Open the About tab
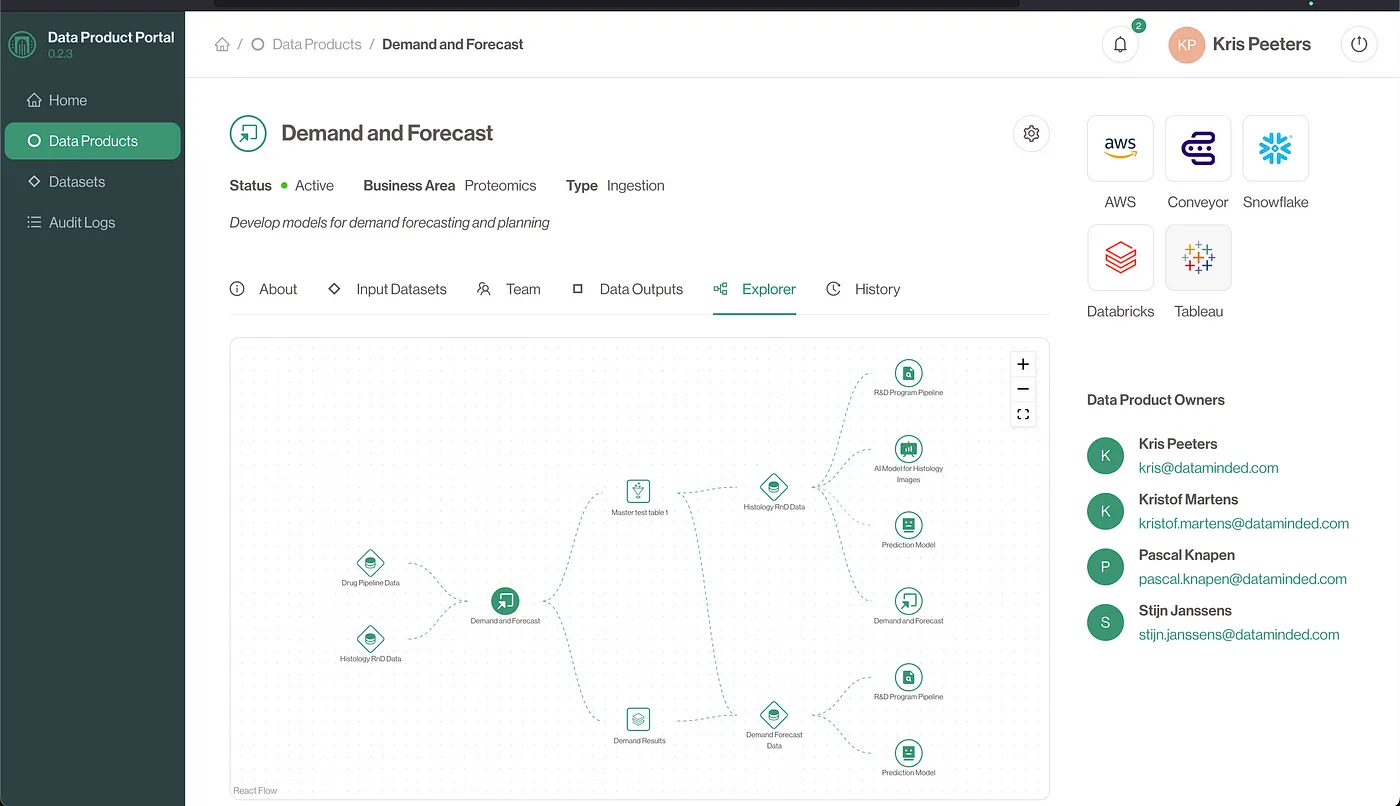This screenshot has height=806, width=1400. (264, 289)
